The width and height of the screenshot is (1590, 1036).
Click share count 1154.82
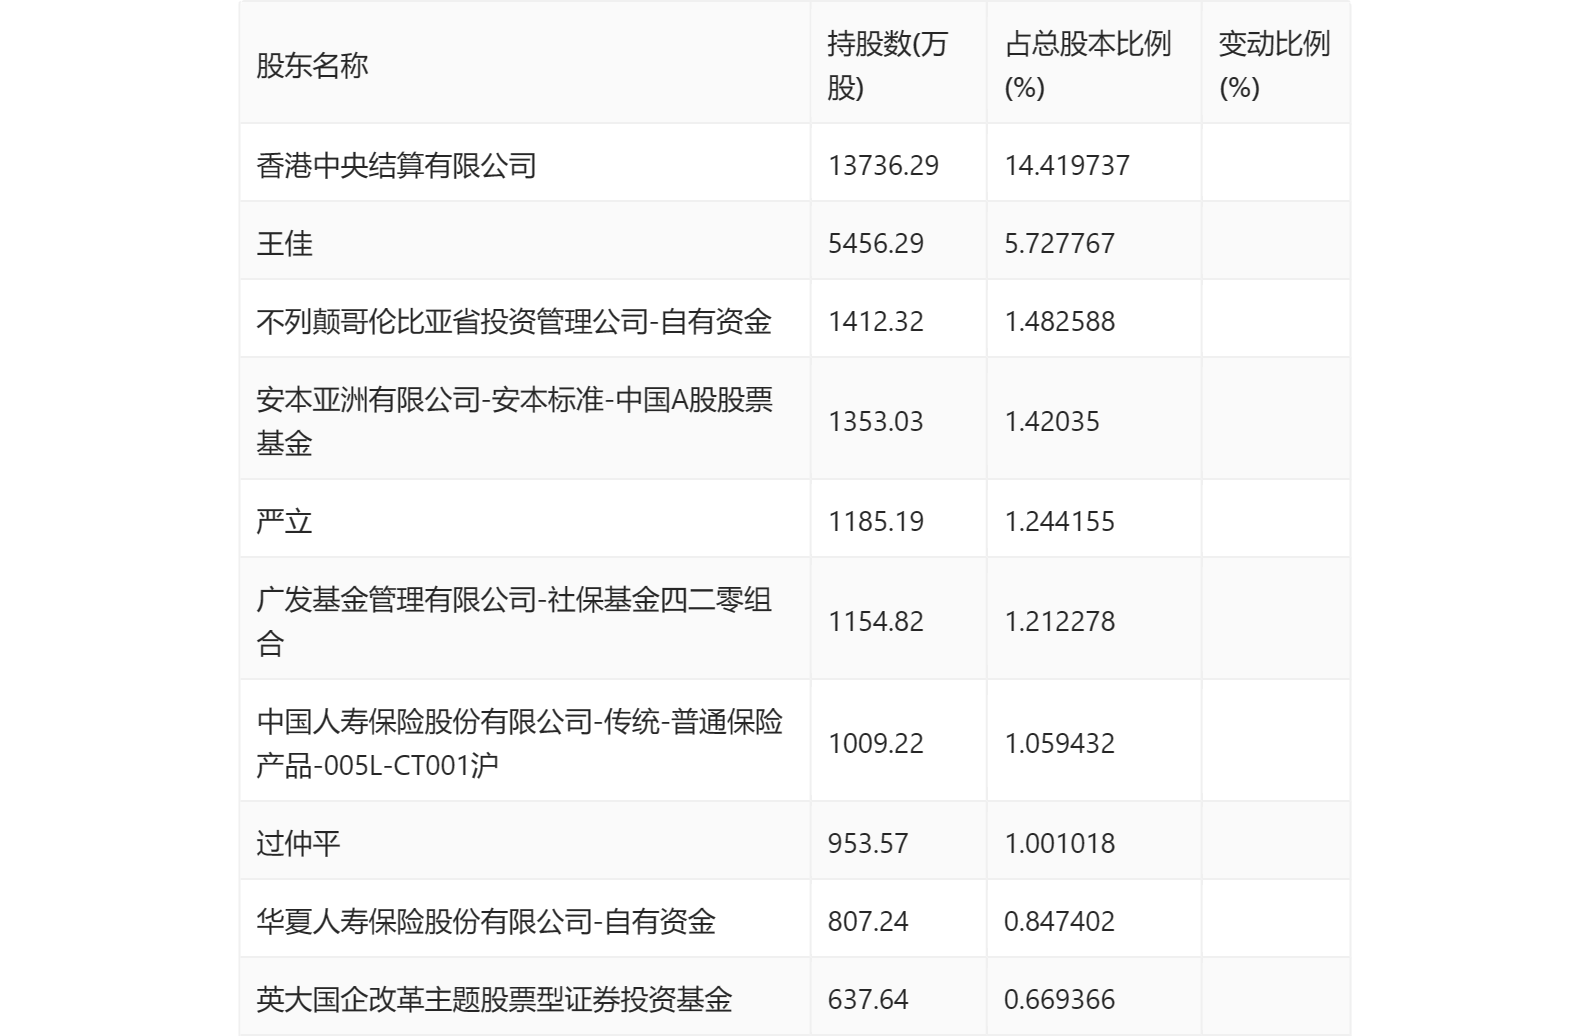pos(875,621)
